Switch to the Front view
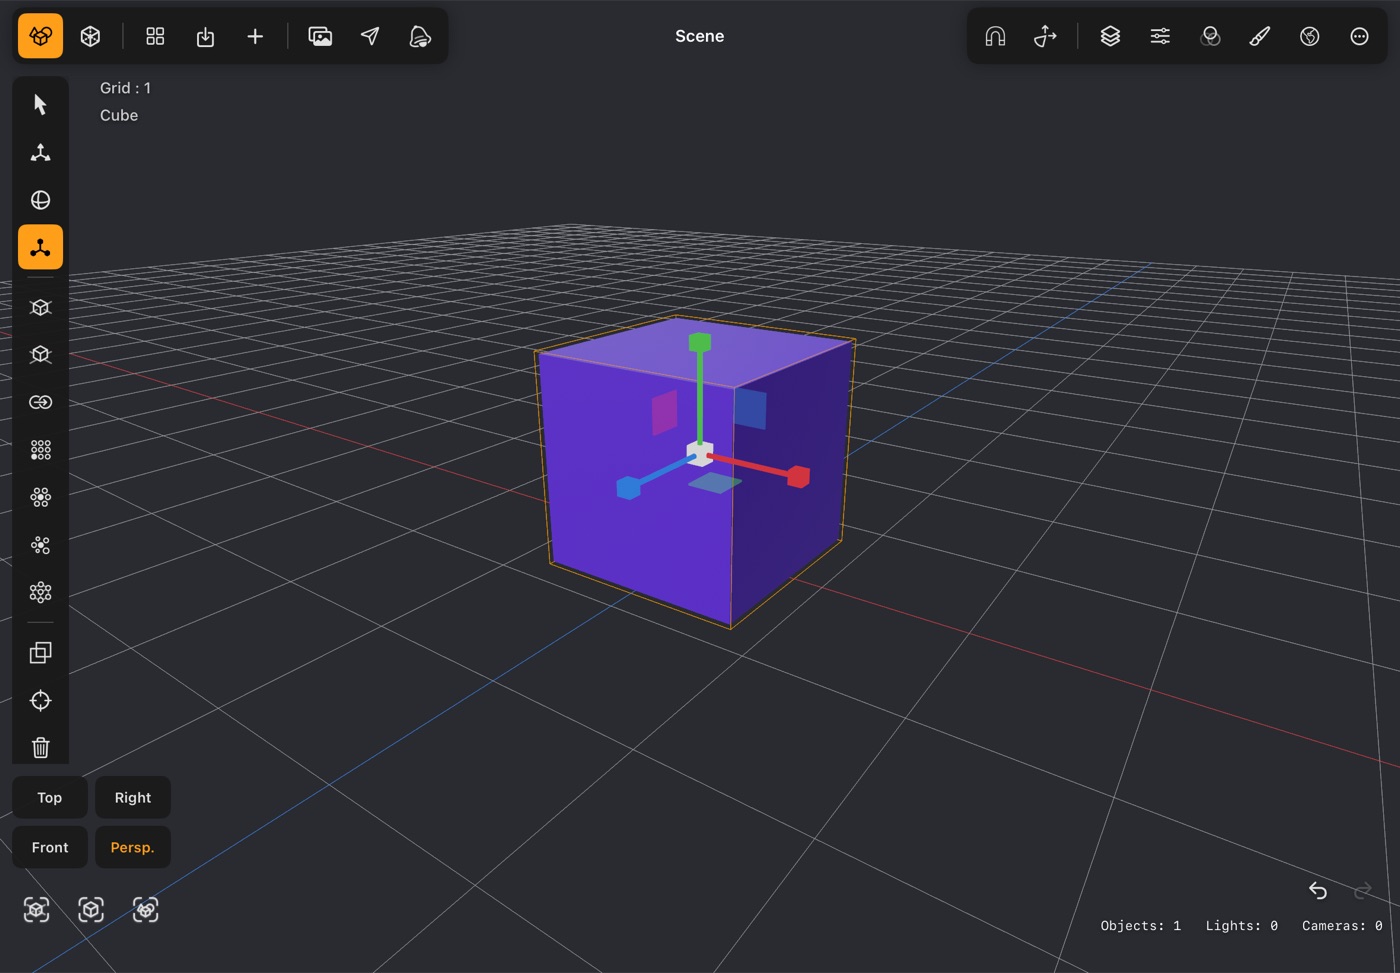1400x973 pixels. click(50, 847)
